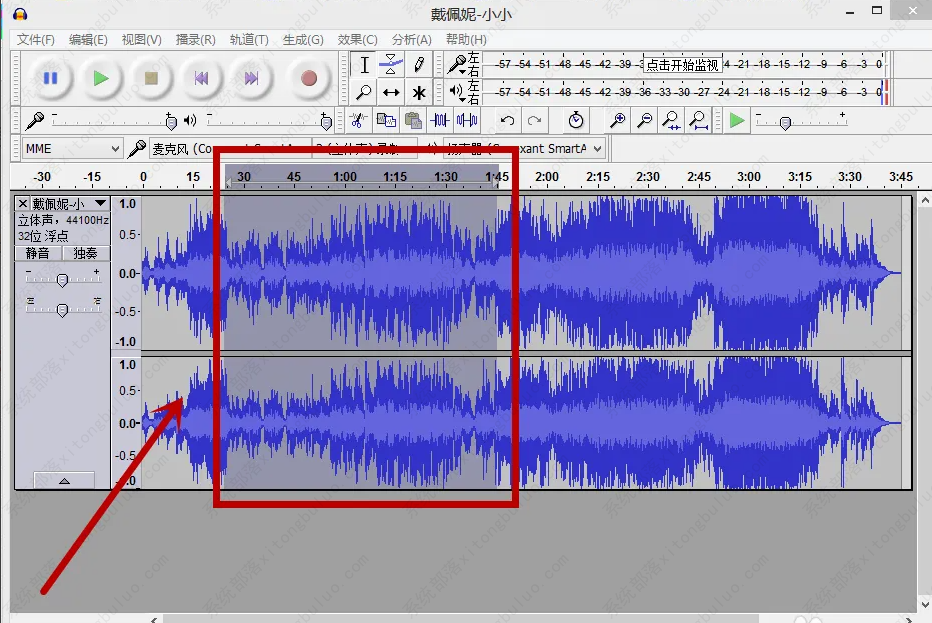This screenshot has height=623, width=932.
Task: Click the left channel vertical scale 1.0
Action: [127, 204]
